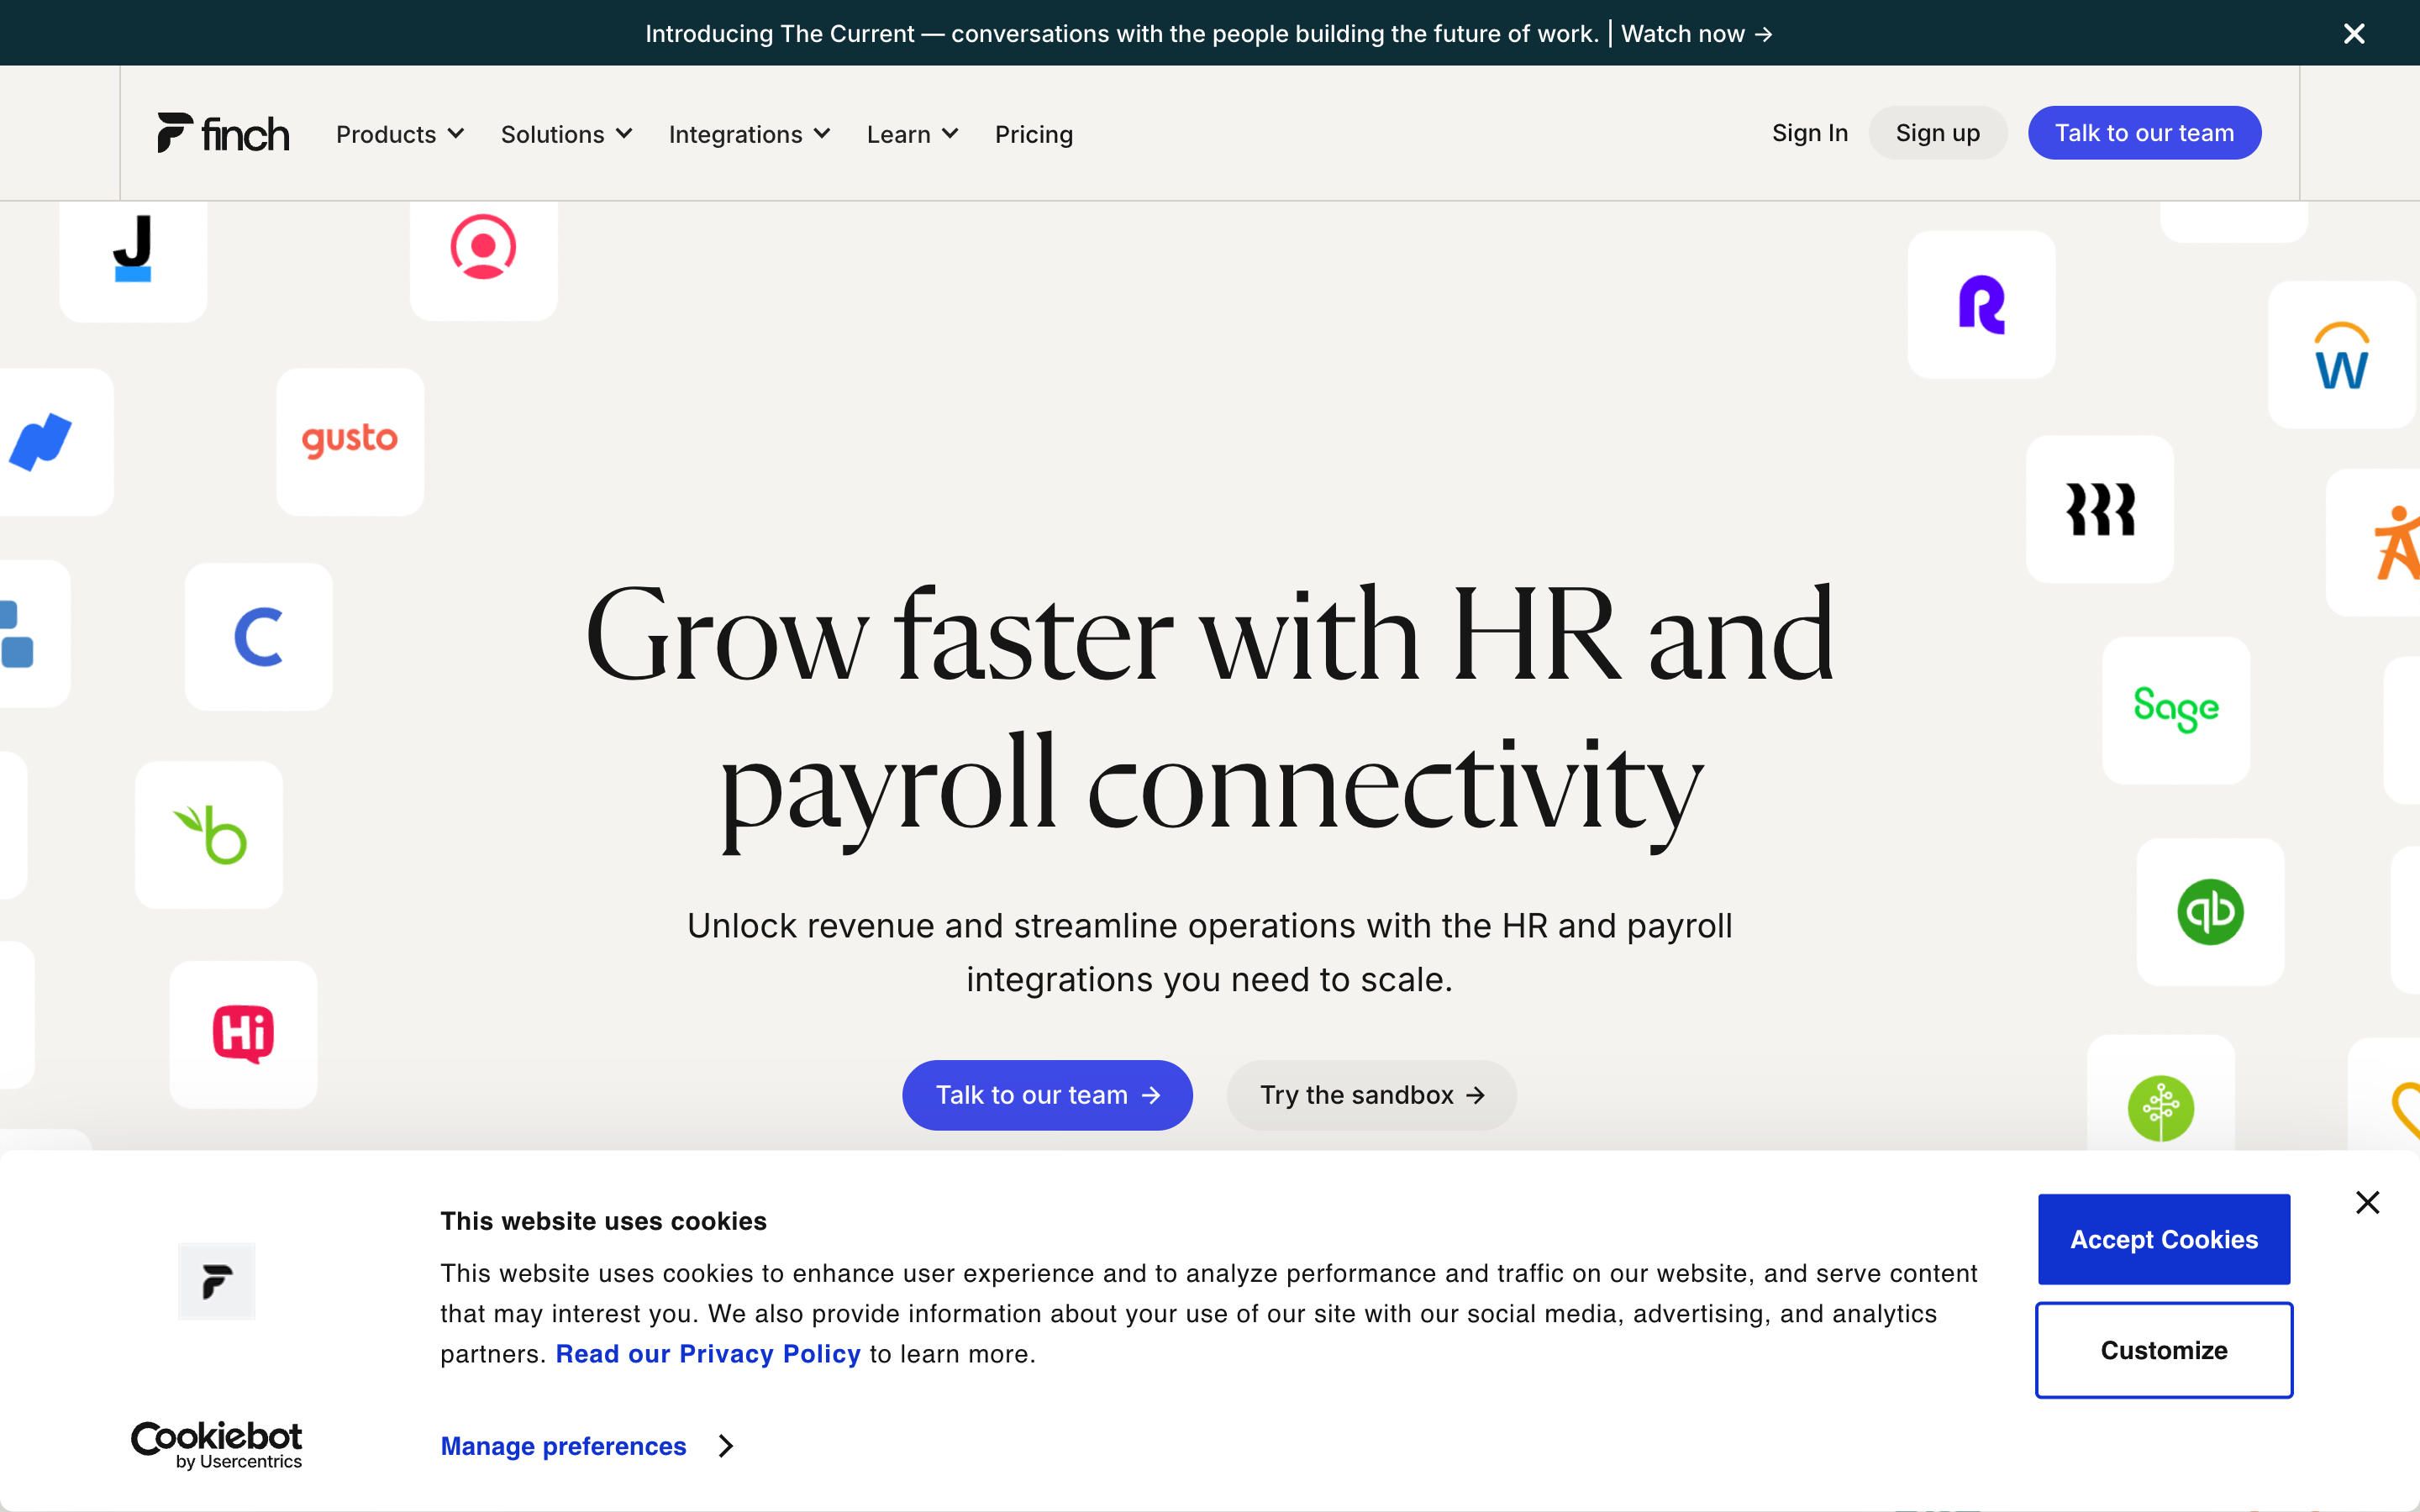Click the Finch logo in the cookie banner

click(x=217, y=1281)
